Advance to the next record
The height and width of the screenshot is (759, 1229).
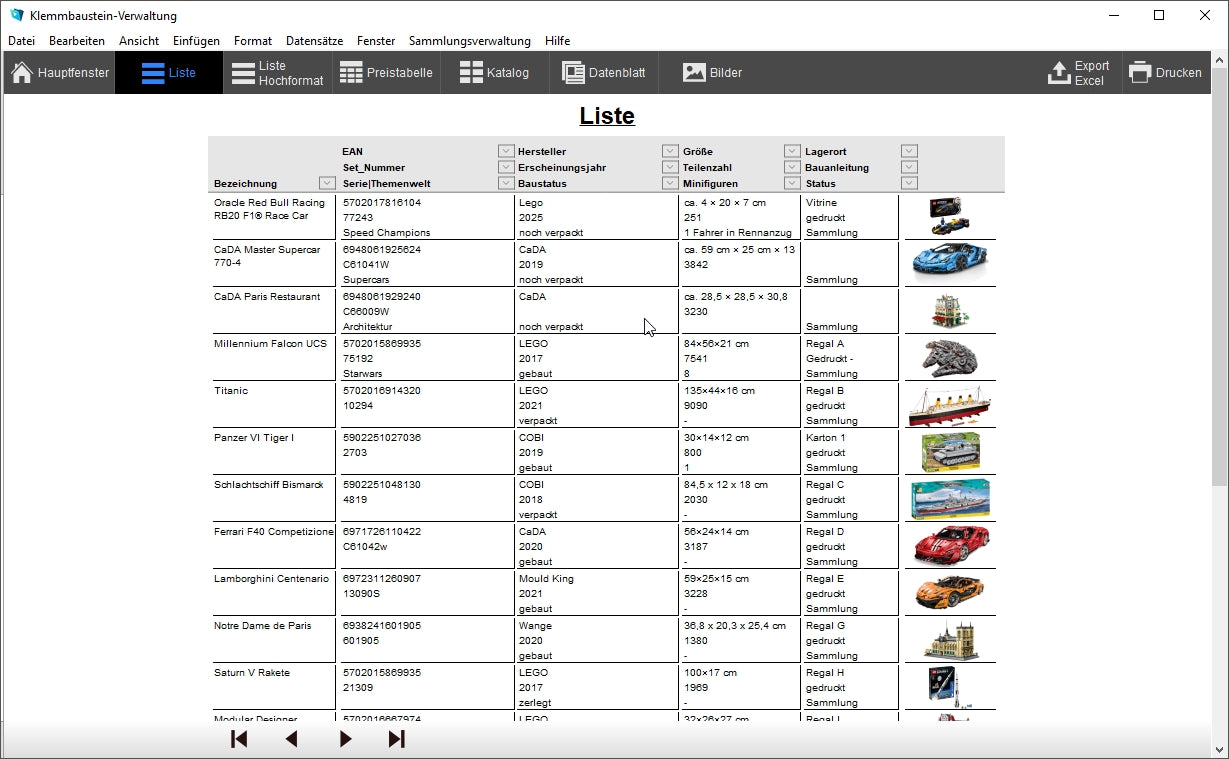[345, 739]
